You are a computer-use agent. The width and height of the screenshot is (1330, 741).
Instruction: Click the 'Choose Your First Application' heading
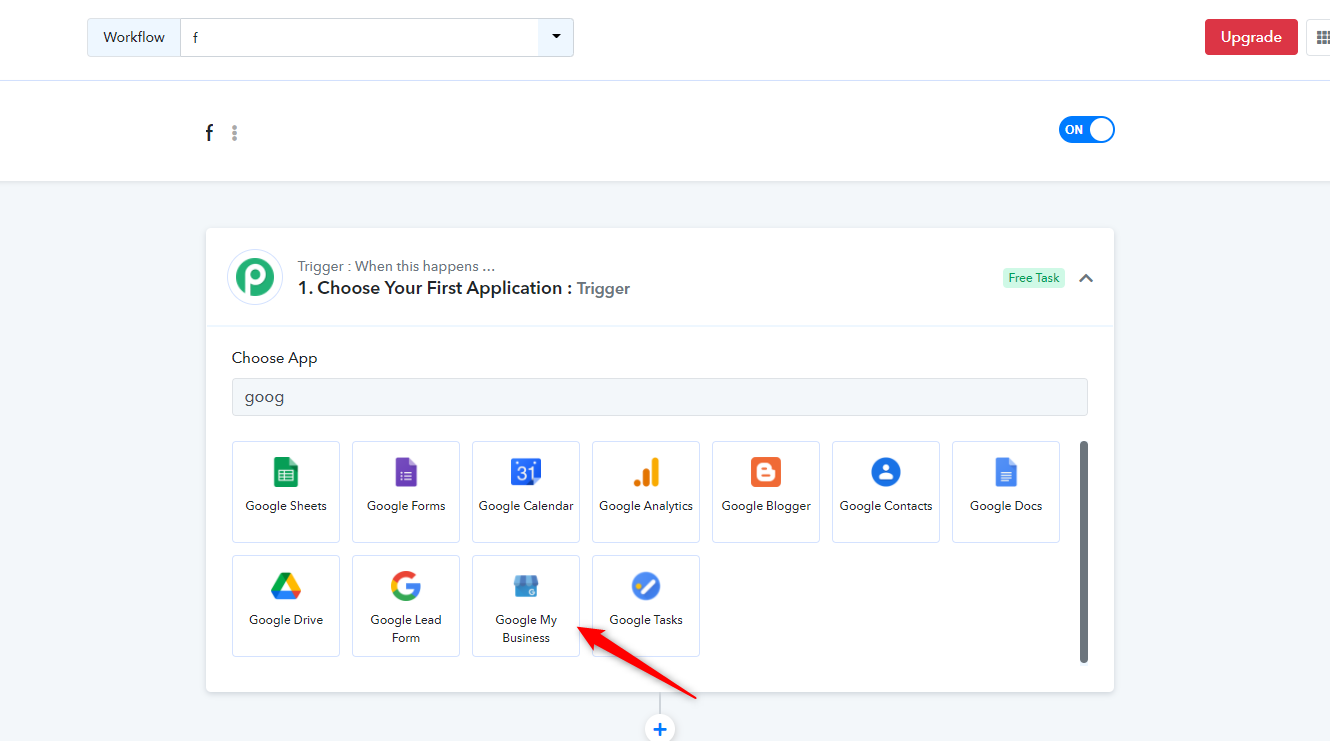[464, 288]
